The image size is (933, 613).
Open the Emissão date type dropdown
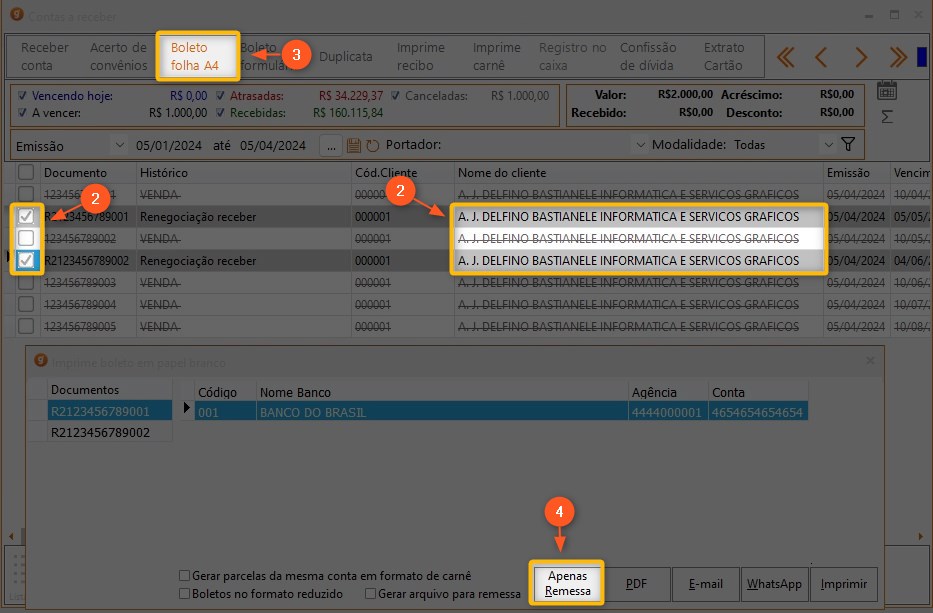(x=120, y=146)
